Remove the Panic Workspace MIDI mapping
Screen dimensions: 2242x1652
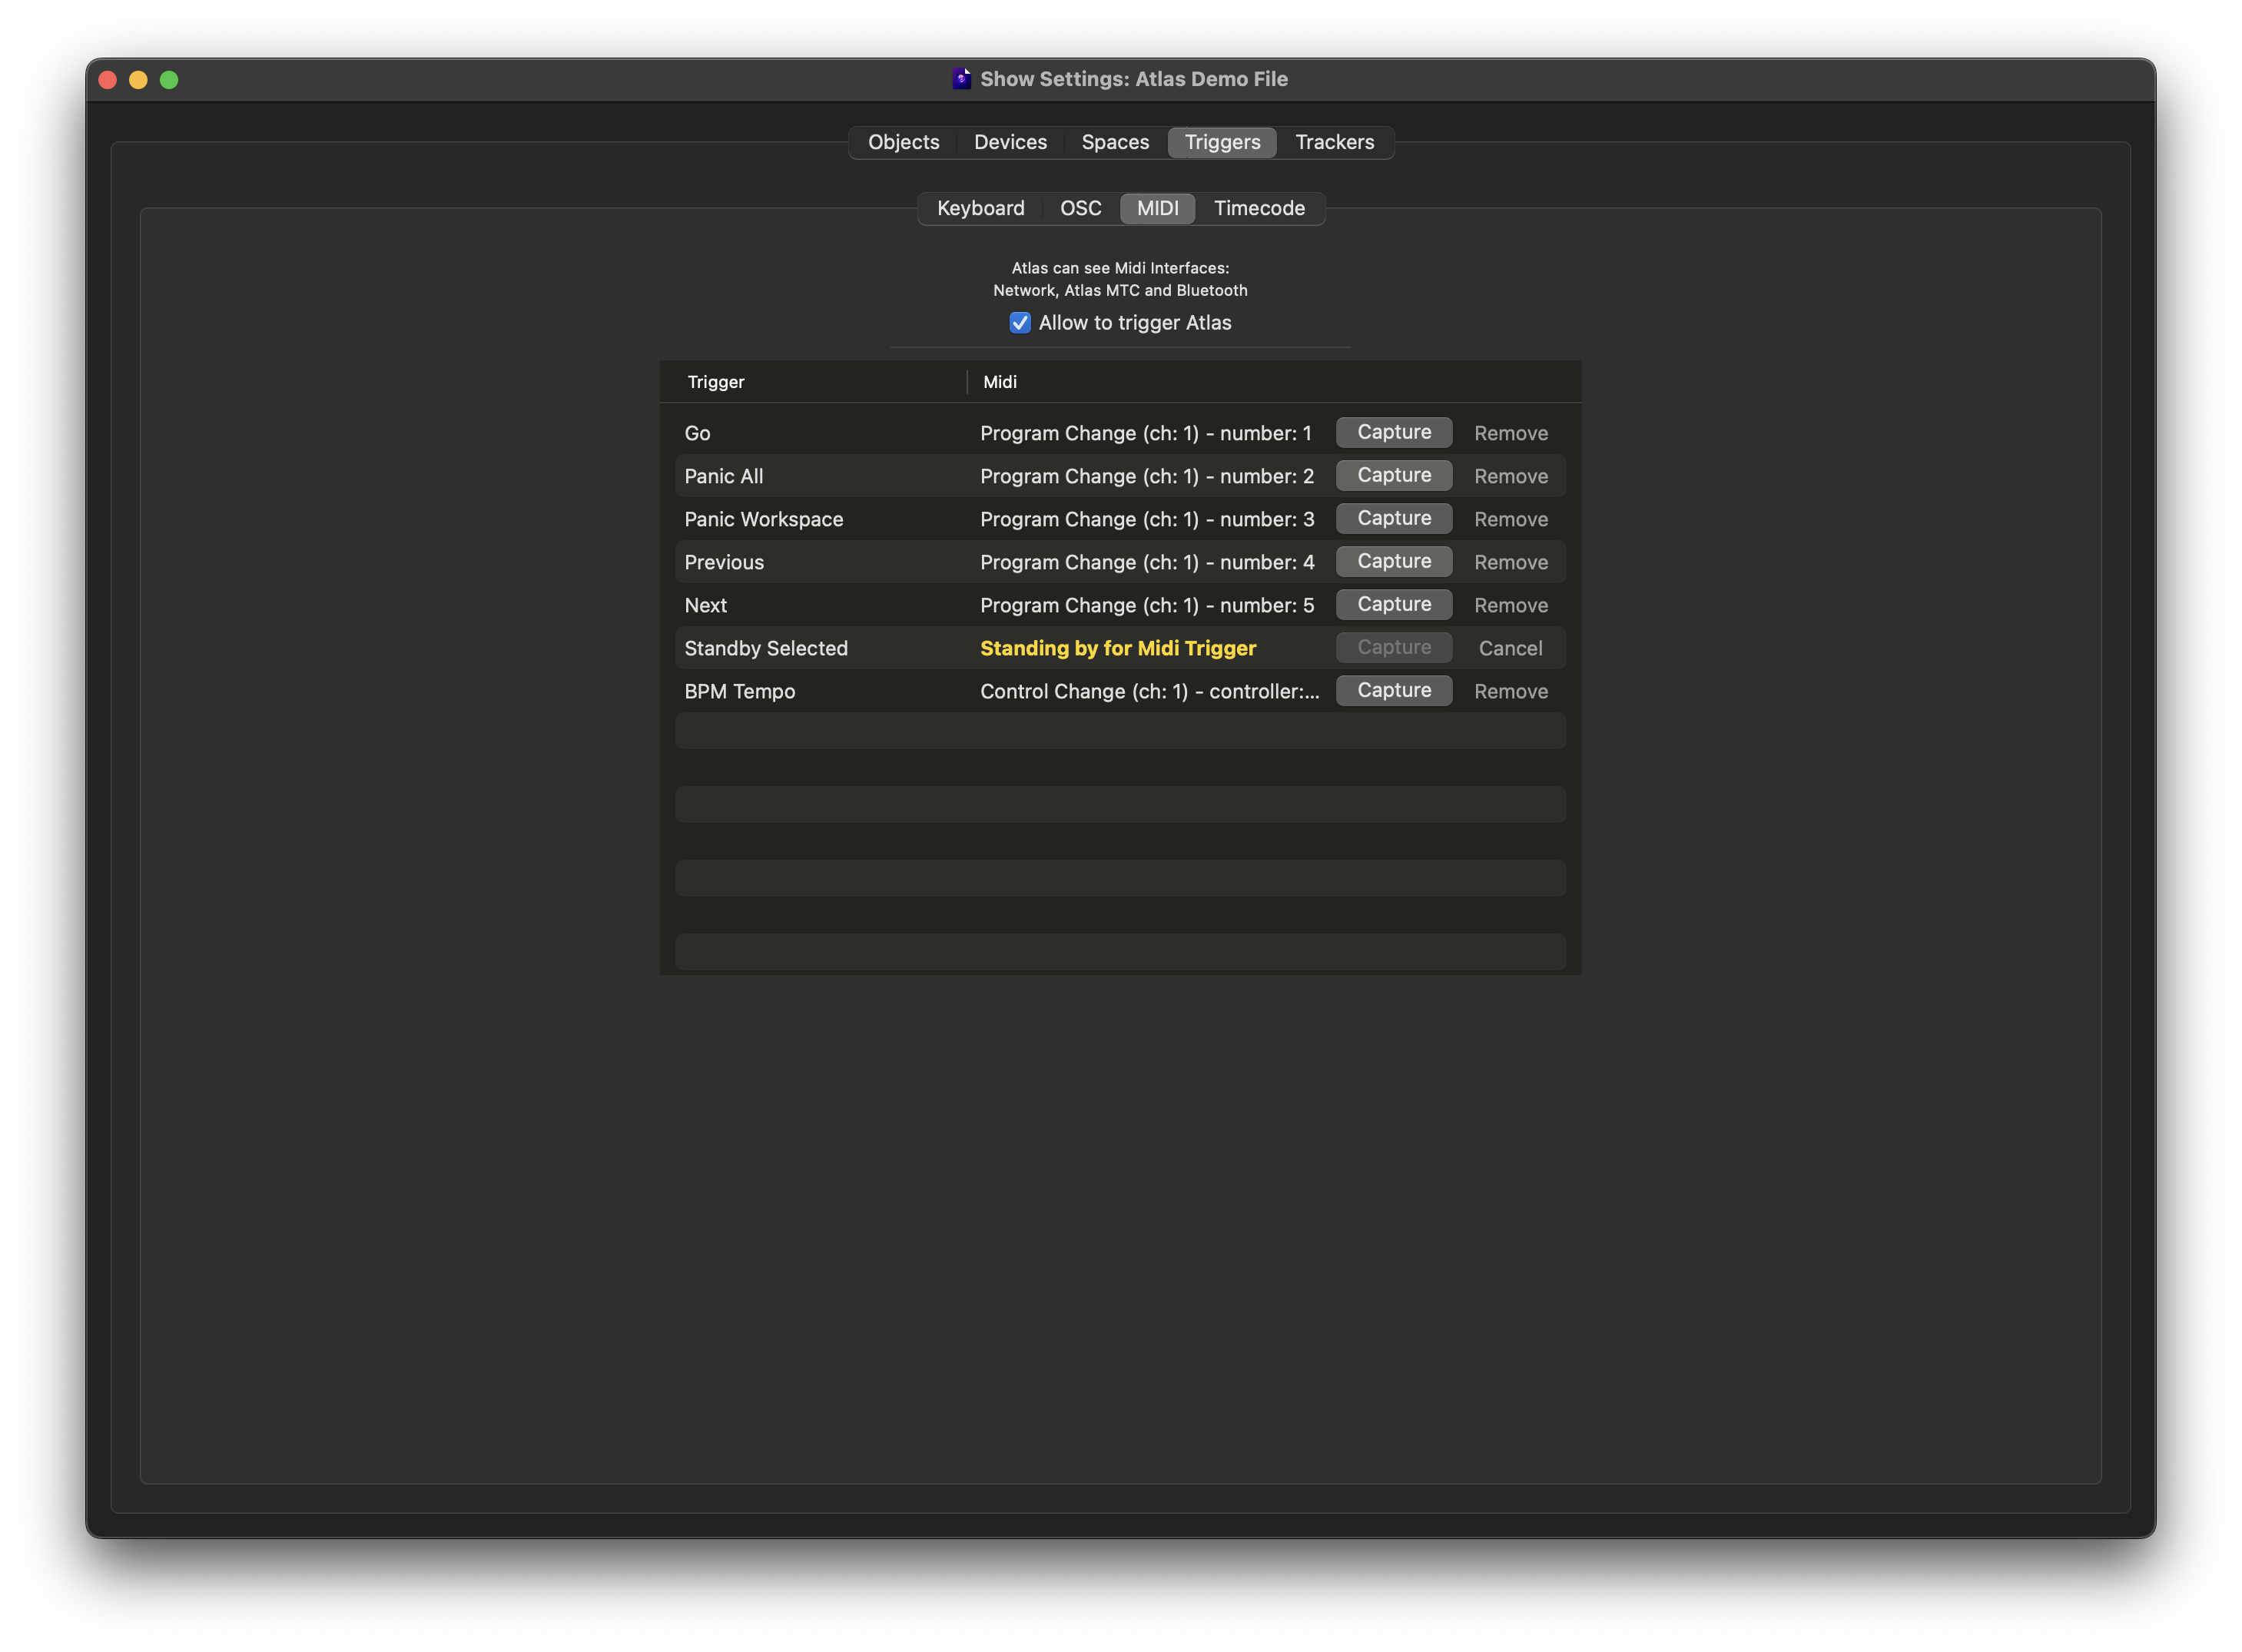tap(1510, 519)
